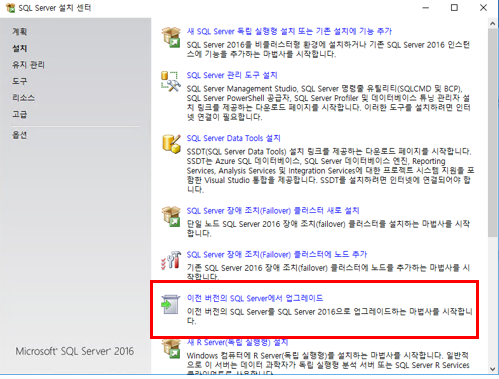Open the 리소스 page in sidebar
Screen dimensions: 499x379
pos(23,98)
